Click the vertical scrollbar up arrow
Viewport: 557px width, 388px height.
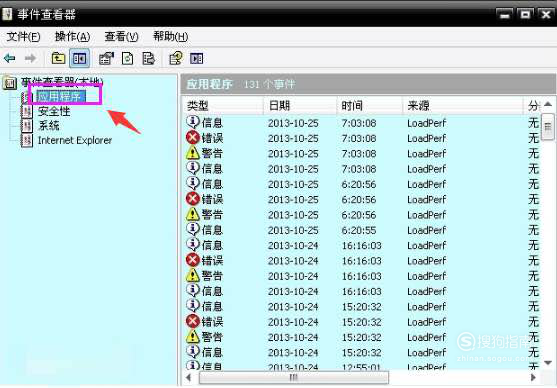[548, 104]
